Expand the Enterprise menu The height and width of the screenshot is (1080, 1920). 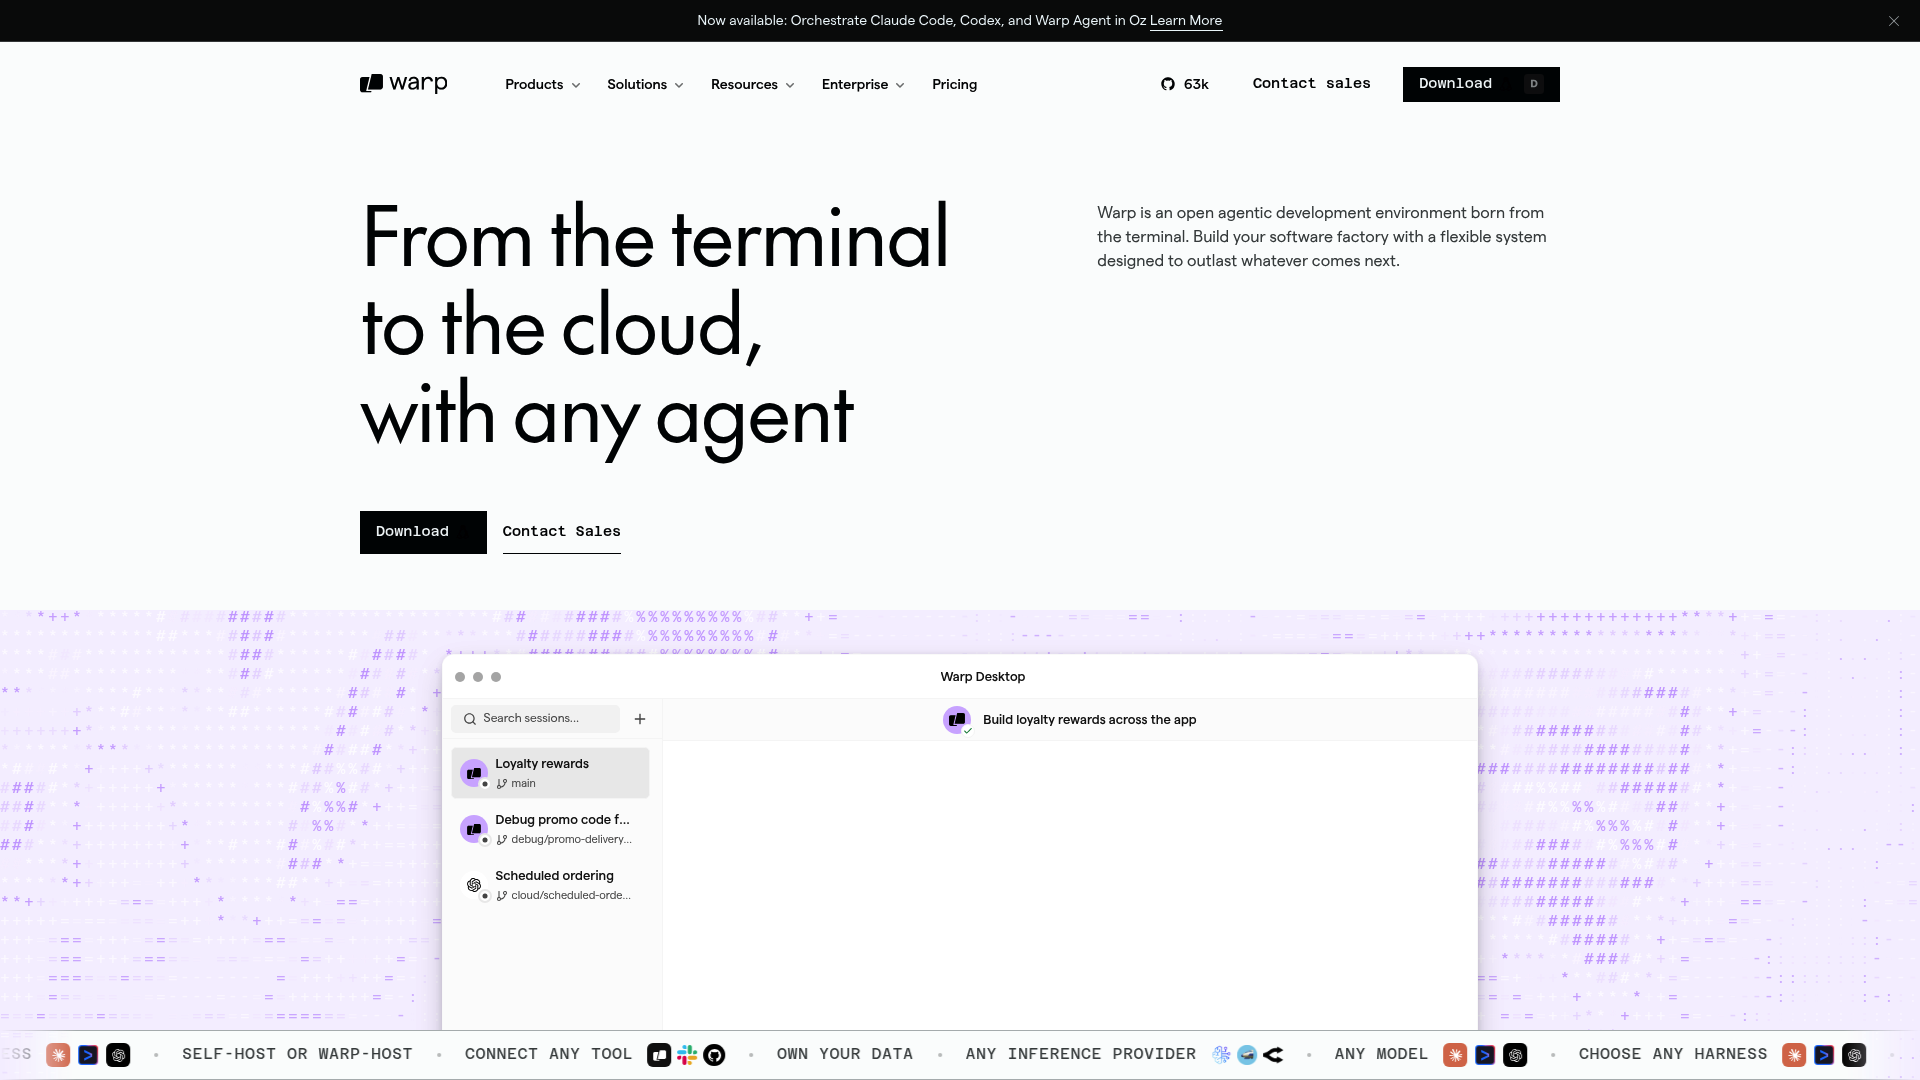(863, 85)
